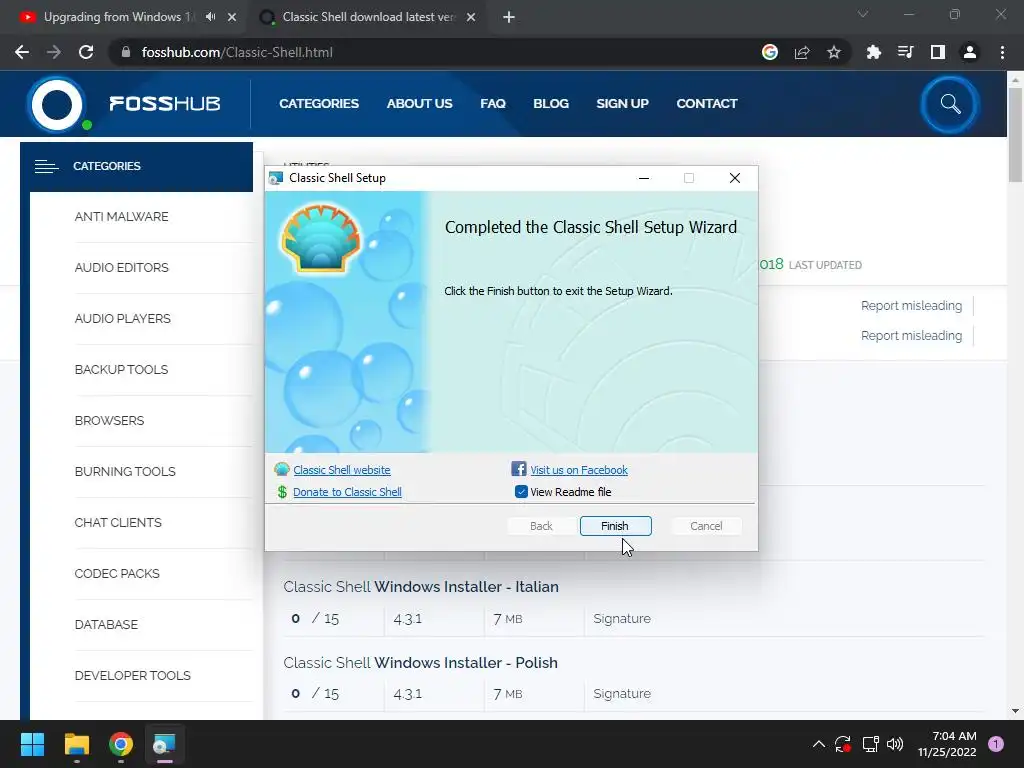Click the first Report misleading link
The image size is (1024, 768).
click(x=911, y=306)
